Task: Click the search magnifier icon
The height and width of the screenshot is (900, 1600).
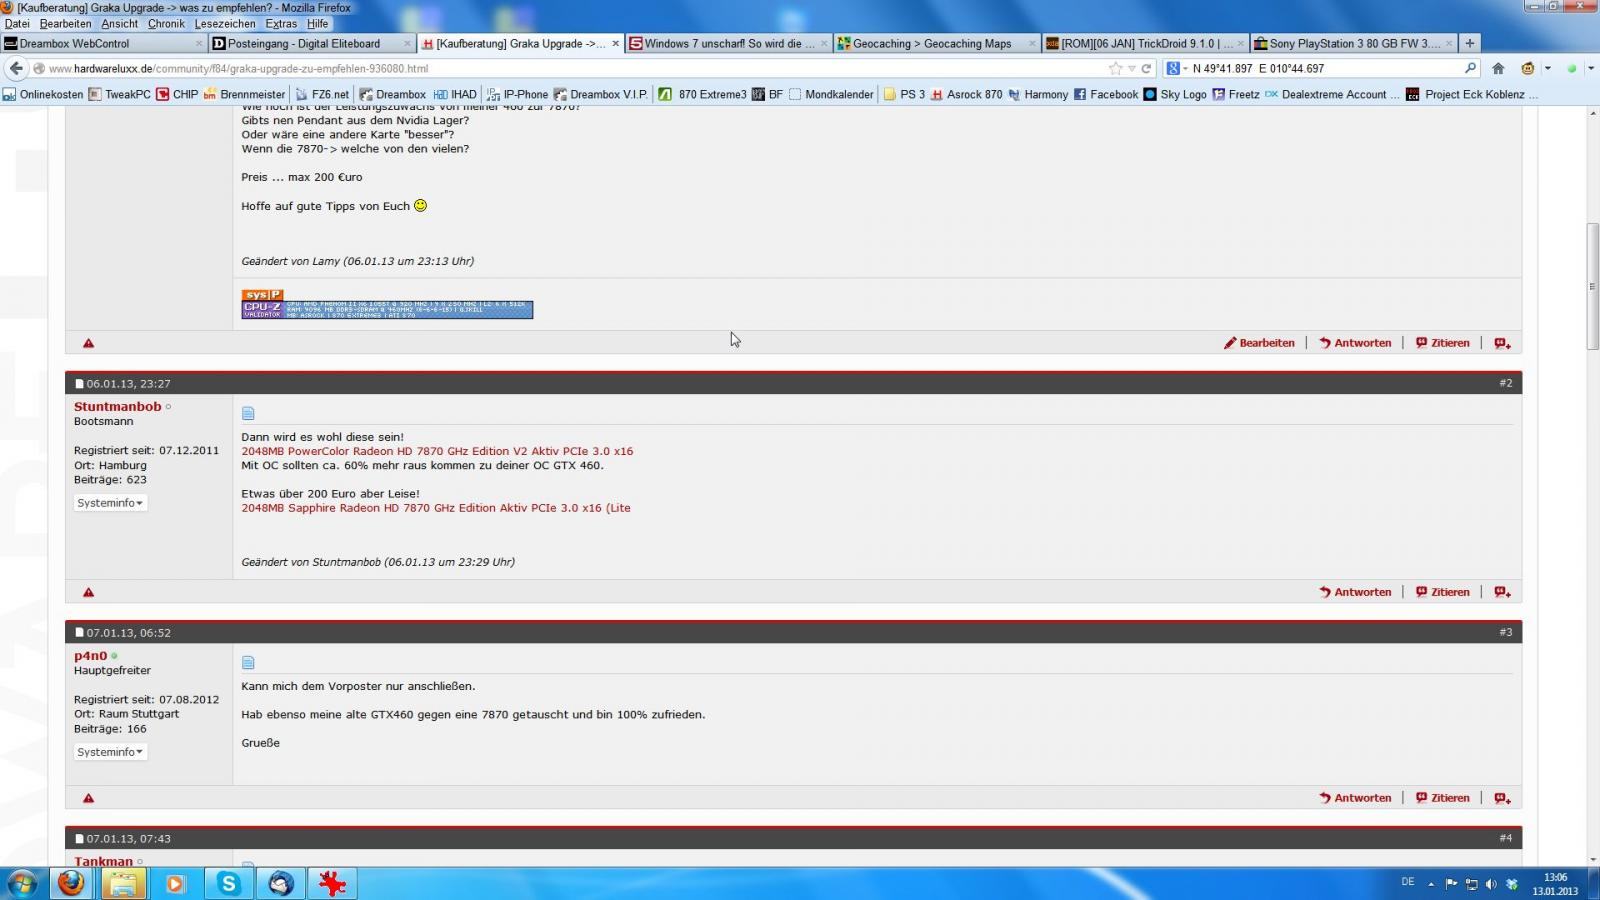Action: point(1470,68)
